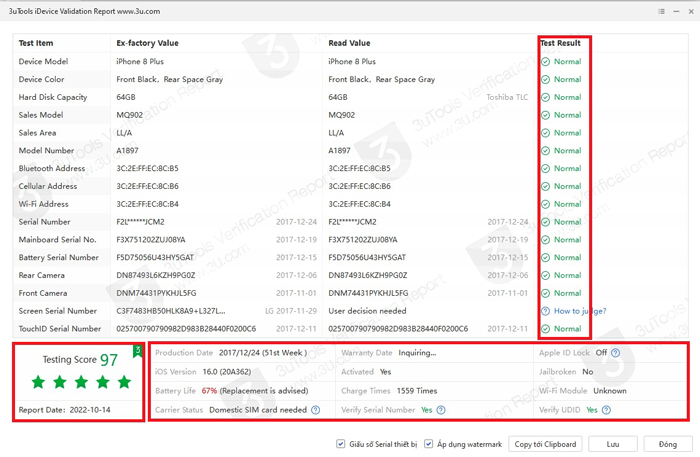Screen dimensions: 700x457
Task: Click the help icon beside Verify UDID
Action: pos(606,410)
